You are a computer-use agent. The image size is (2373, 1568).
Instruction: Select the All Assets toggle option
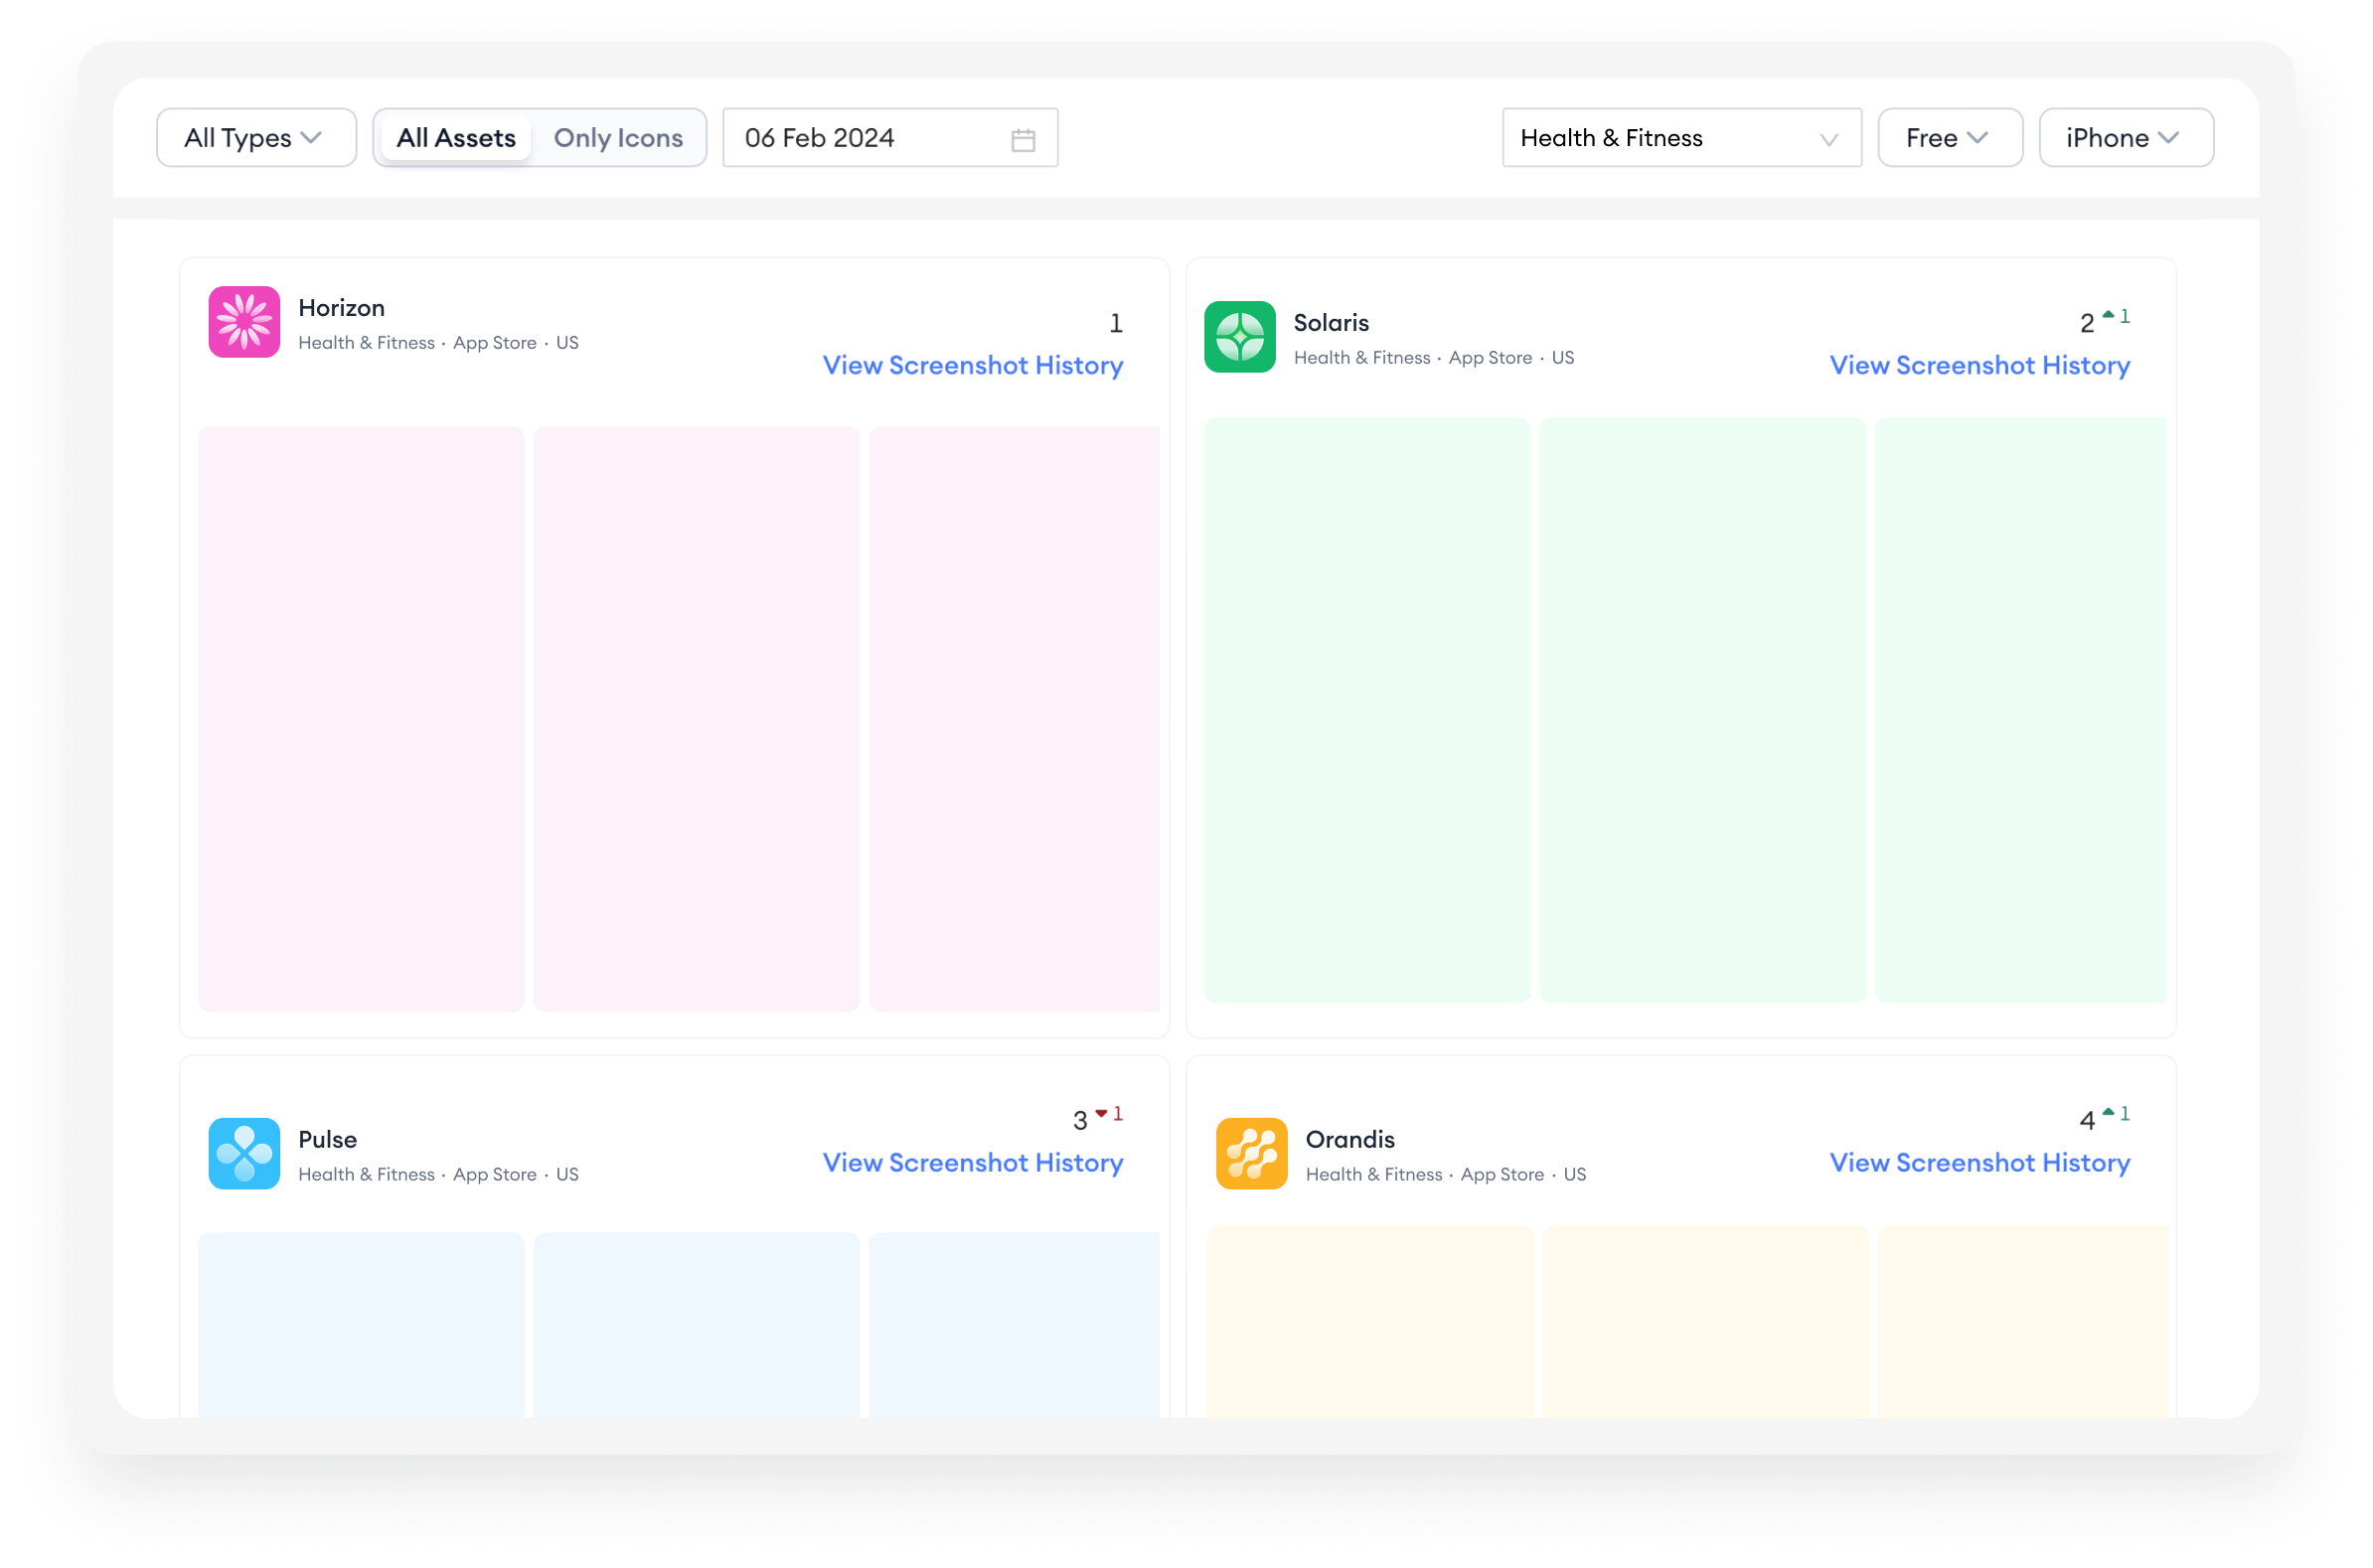point(456,138)
